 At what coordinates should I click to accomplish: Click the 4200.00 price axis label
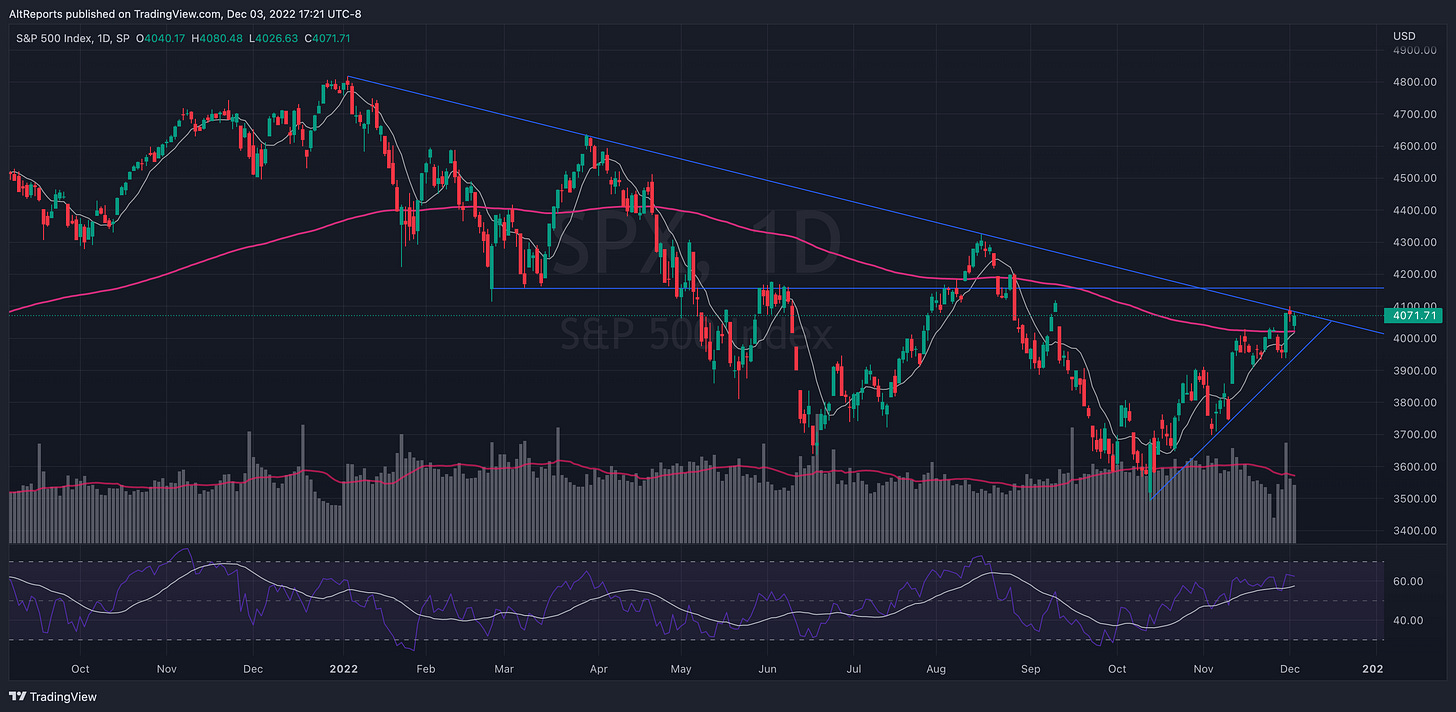pyautogui.click(x=1415, y=274)
